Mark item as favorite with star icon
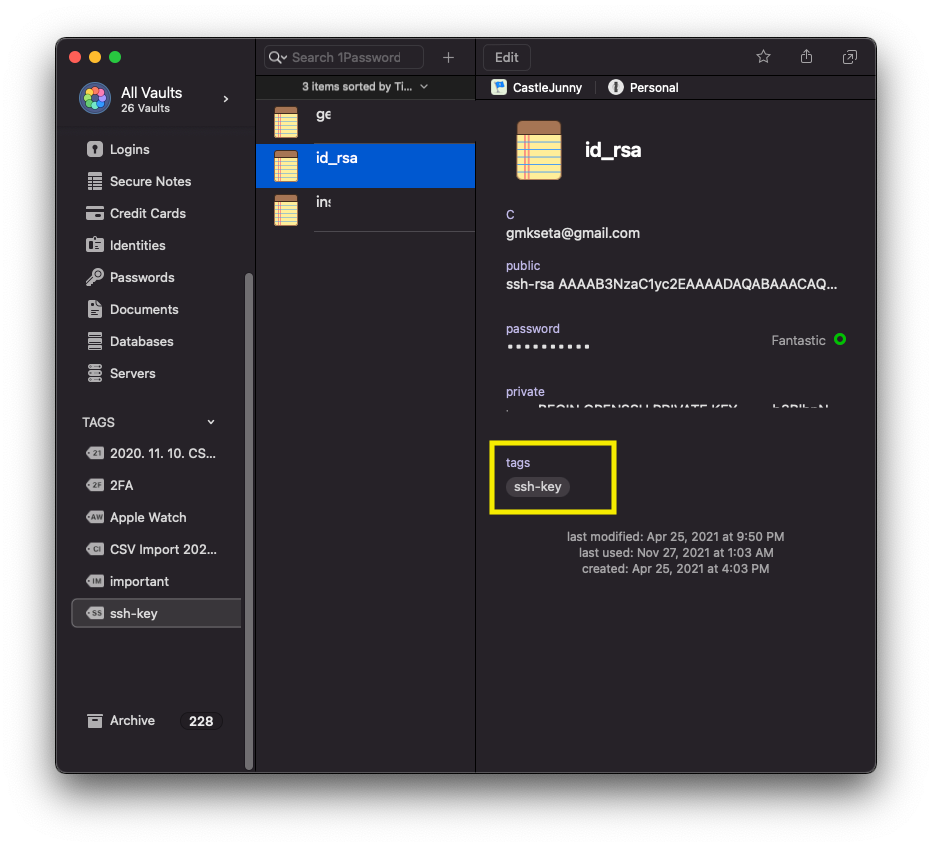The image size is (932, 847). (763, 57)
